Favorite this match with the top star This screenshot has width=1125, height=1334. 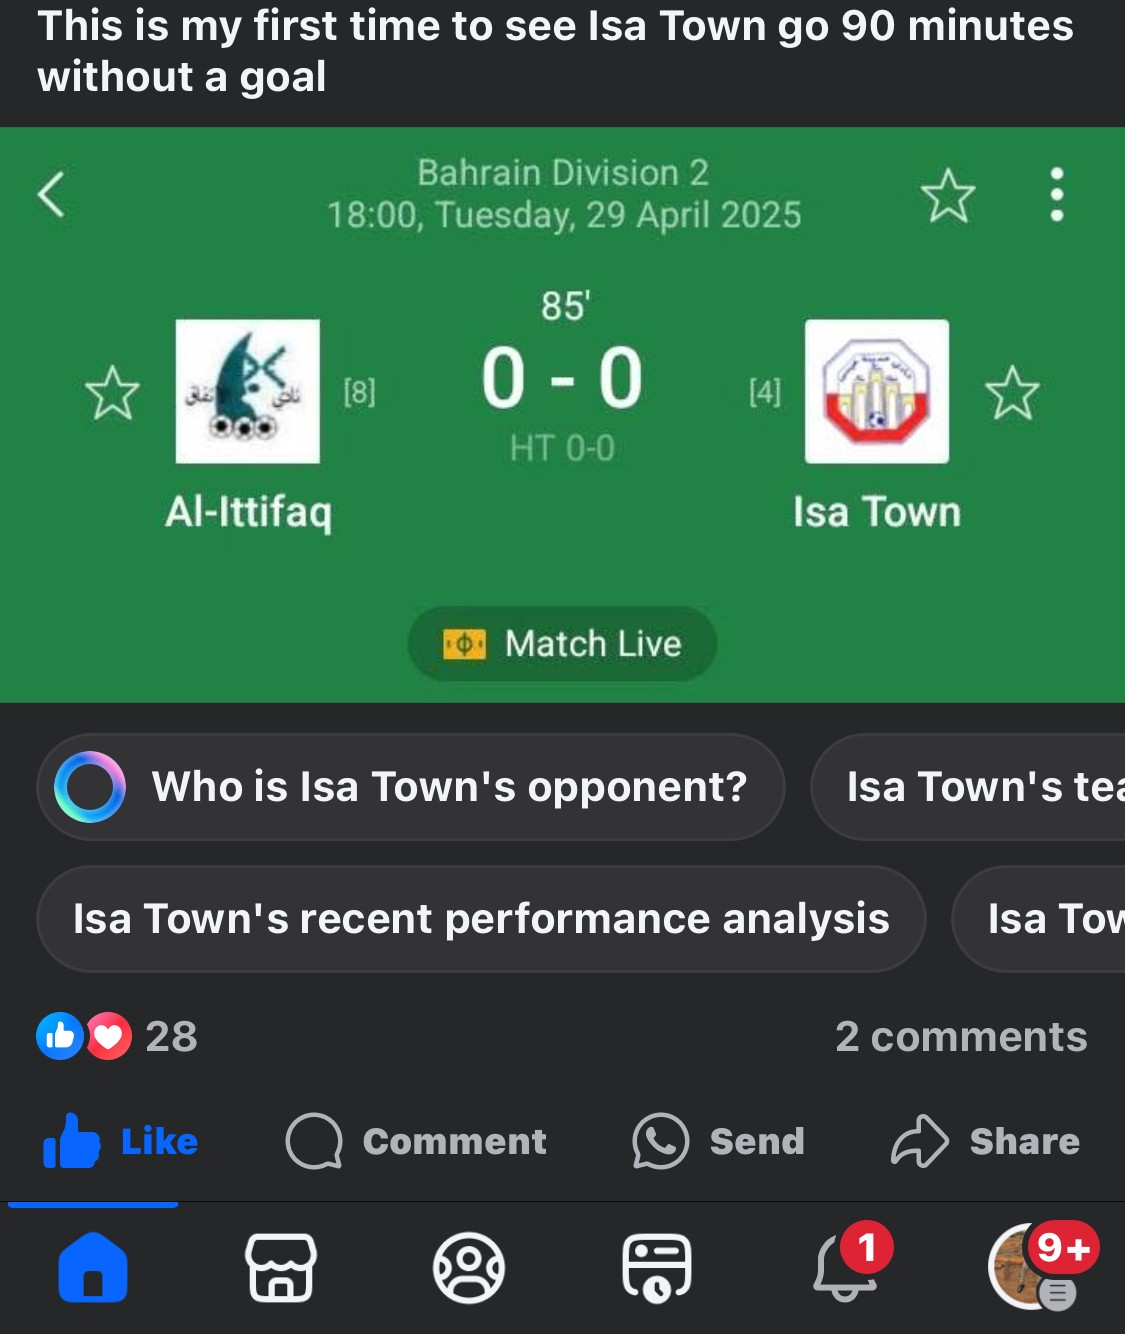[947, 195]
